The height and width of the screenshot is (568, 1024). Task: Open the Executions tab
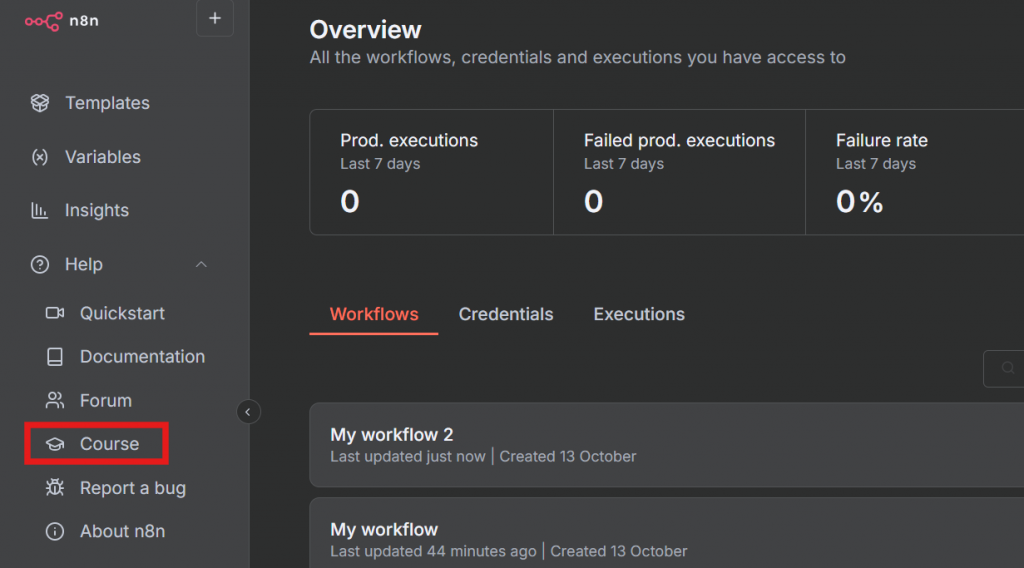[x=639, y=314]
